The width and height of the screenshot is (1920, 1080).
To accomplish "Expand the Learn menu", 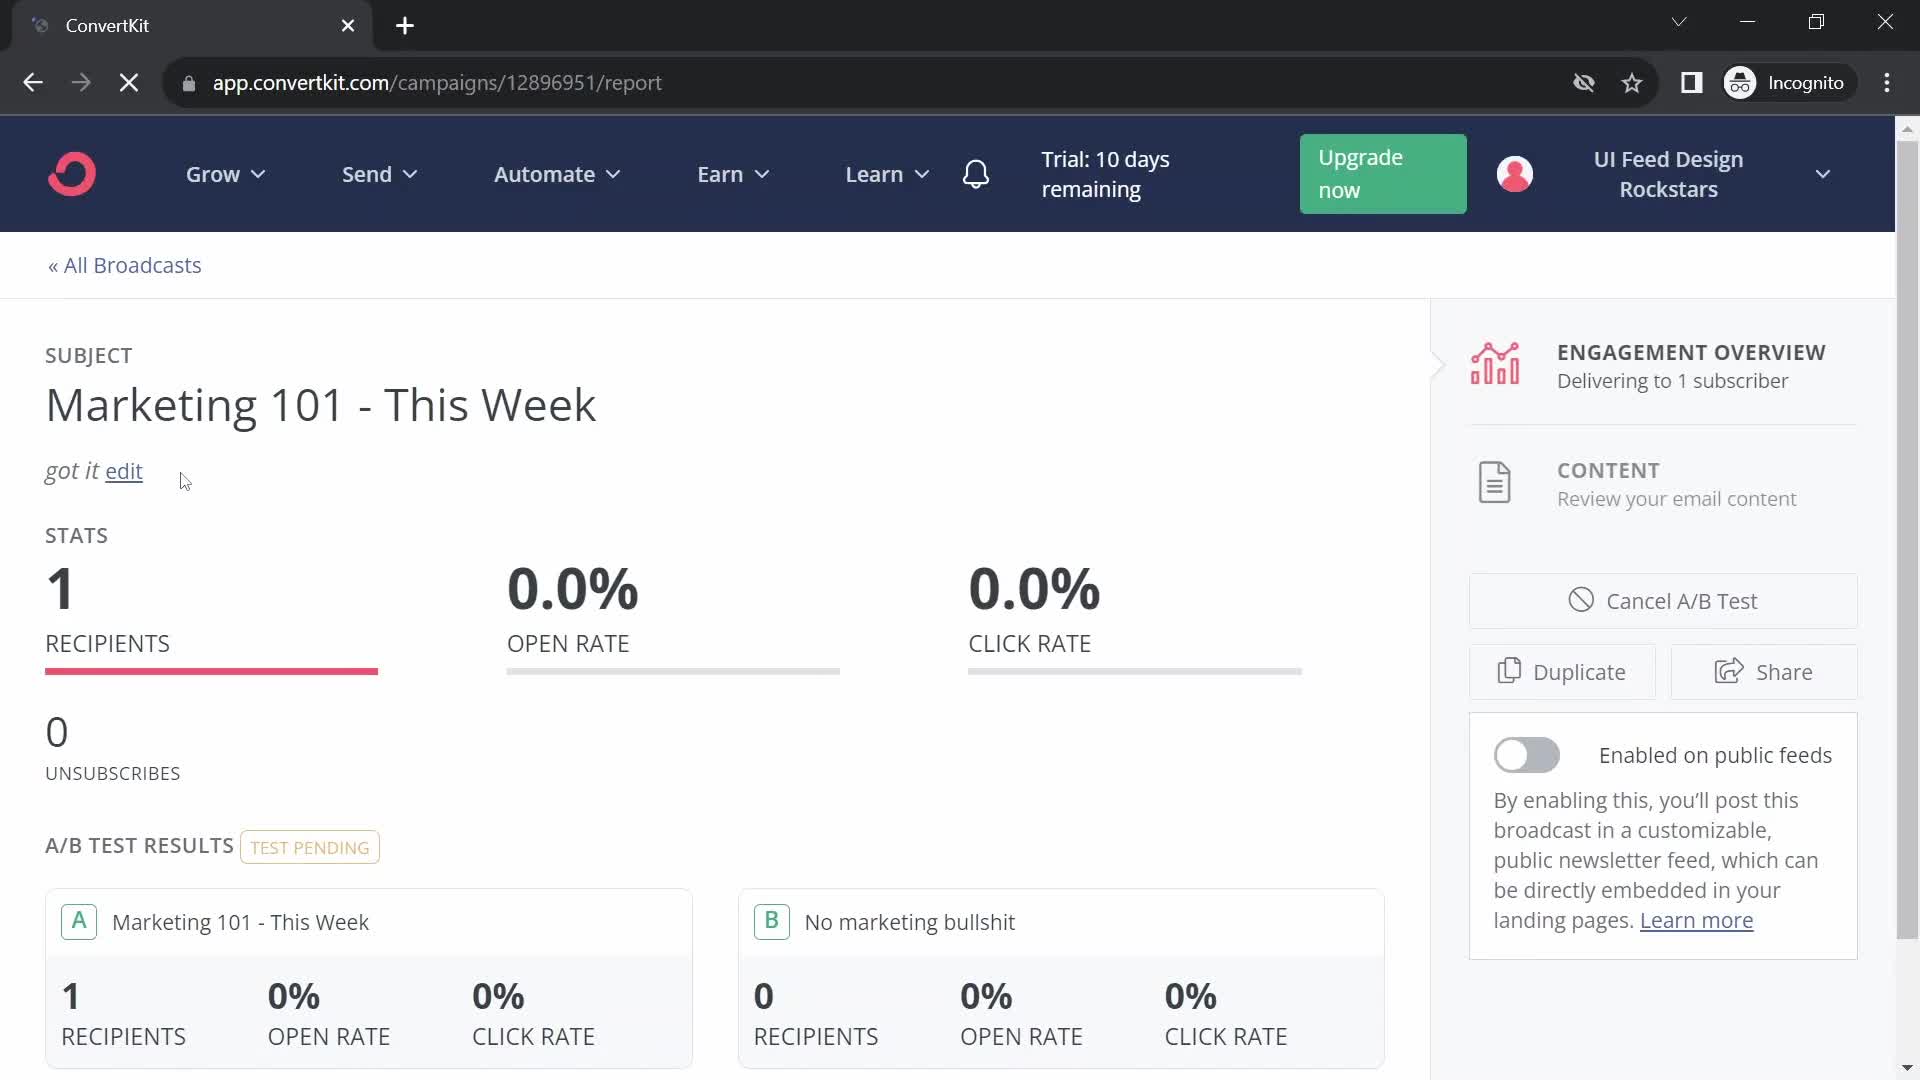I will [887, 174].
